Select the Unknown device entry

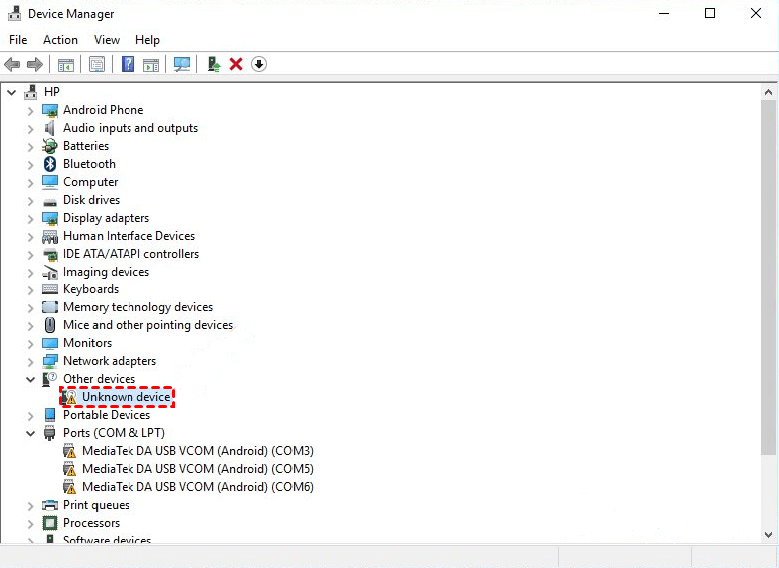pyautogui.click(x=126, y=397)
